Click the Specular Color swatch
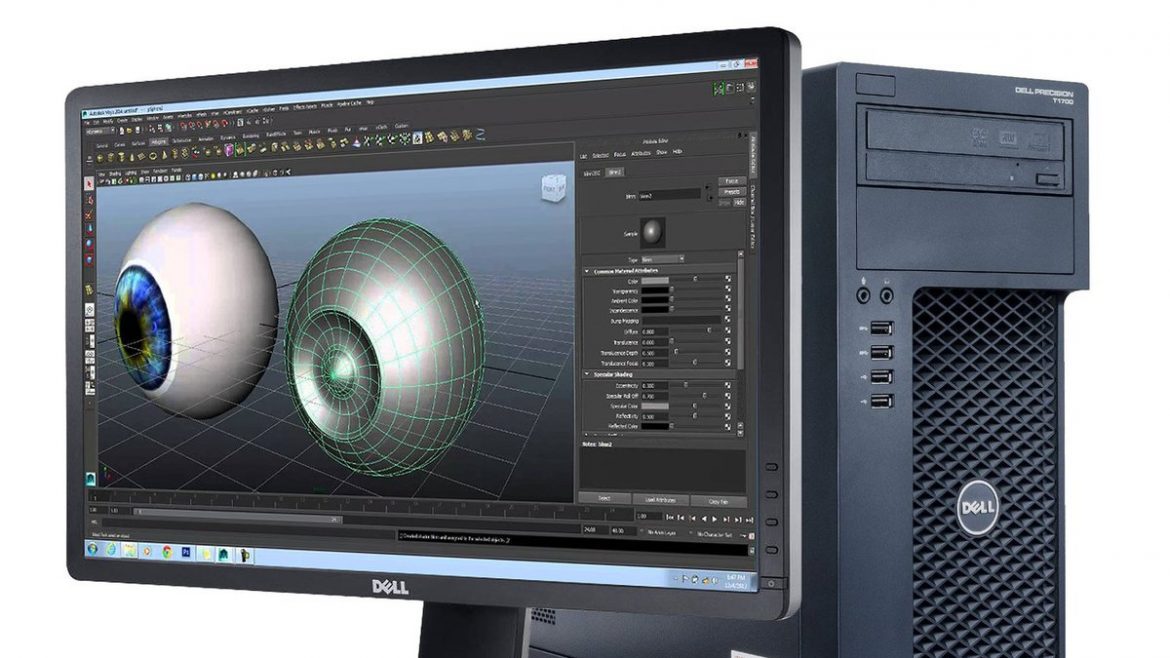1170x658 pixels. pos(655,406)
